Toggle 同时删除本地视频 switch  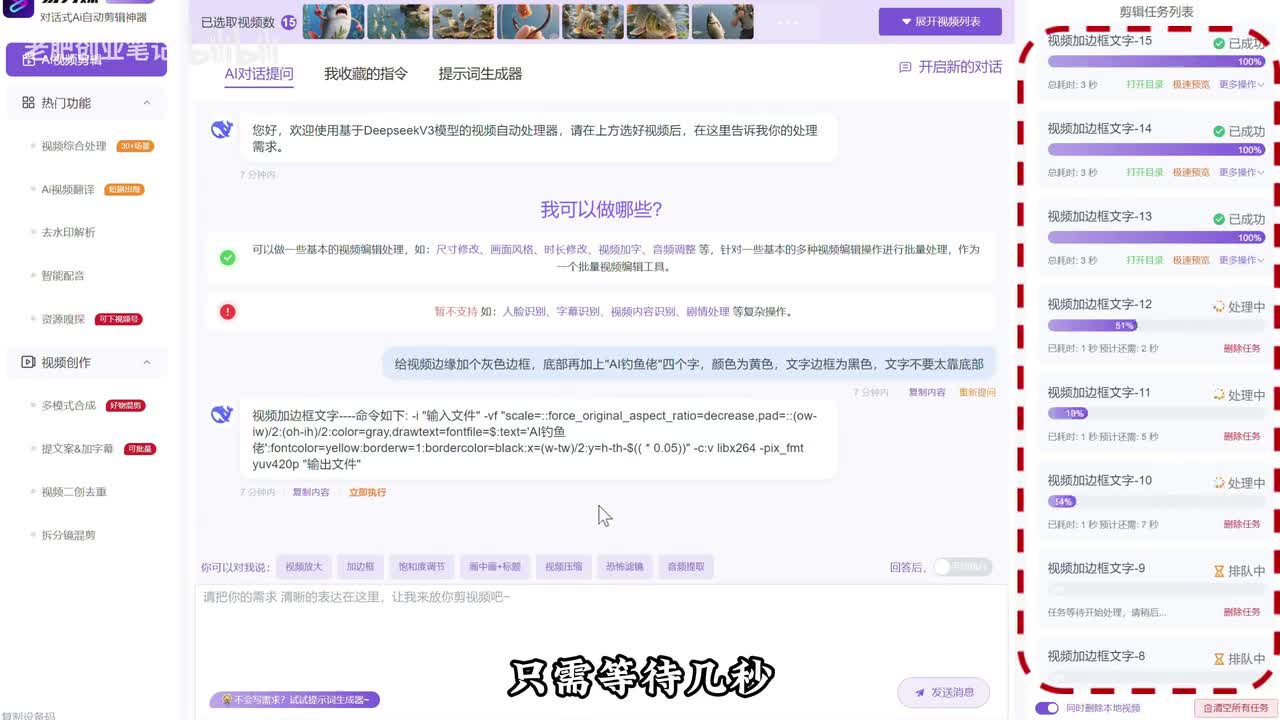click(x=1046, y=708)
